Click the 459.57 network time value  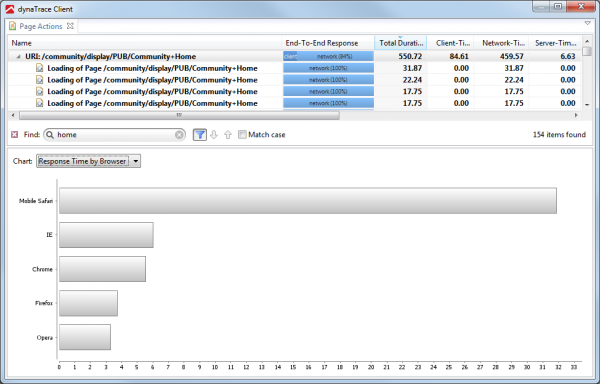point(512,56)
